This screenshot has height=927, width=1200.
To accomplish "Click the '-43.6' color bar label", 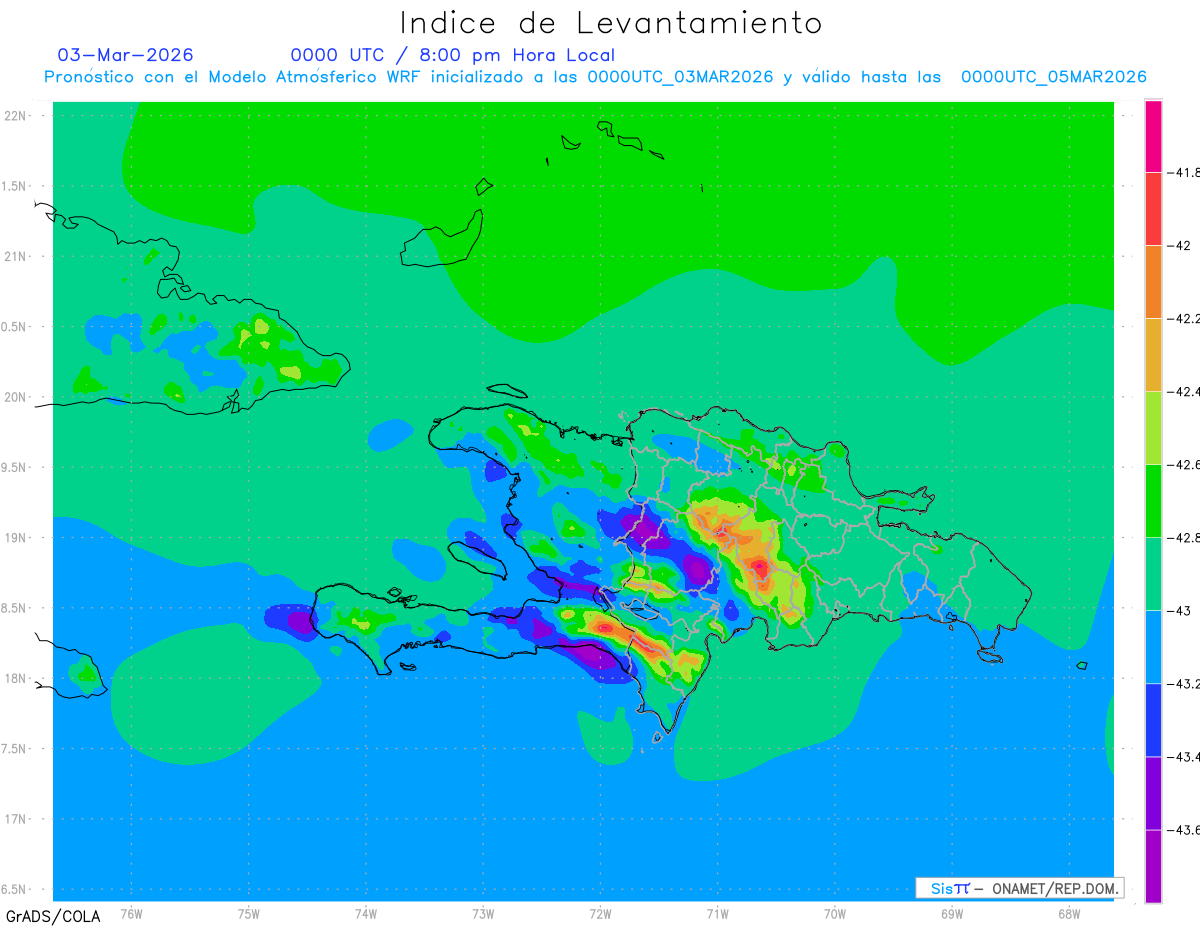I will pos(1185,830).
